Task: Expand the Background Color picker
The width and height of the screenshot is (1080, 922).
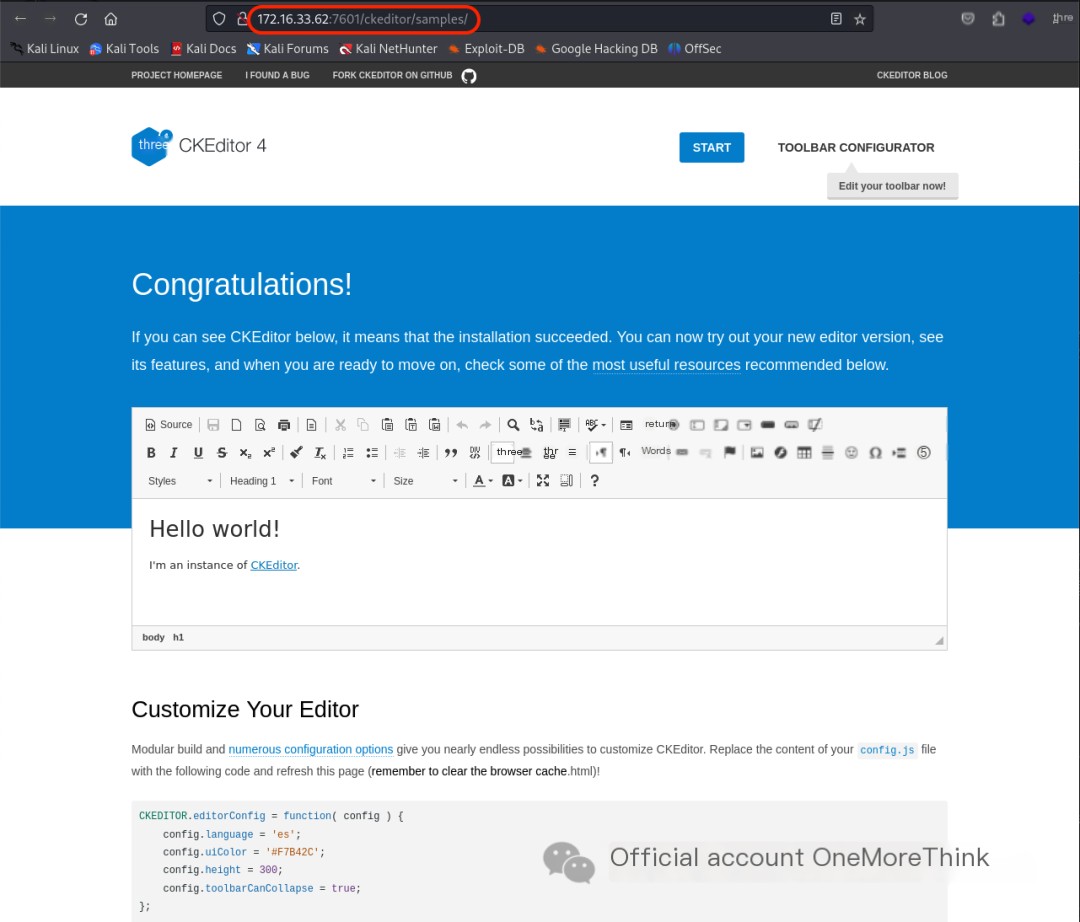Action: (512, 481)
